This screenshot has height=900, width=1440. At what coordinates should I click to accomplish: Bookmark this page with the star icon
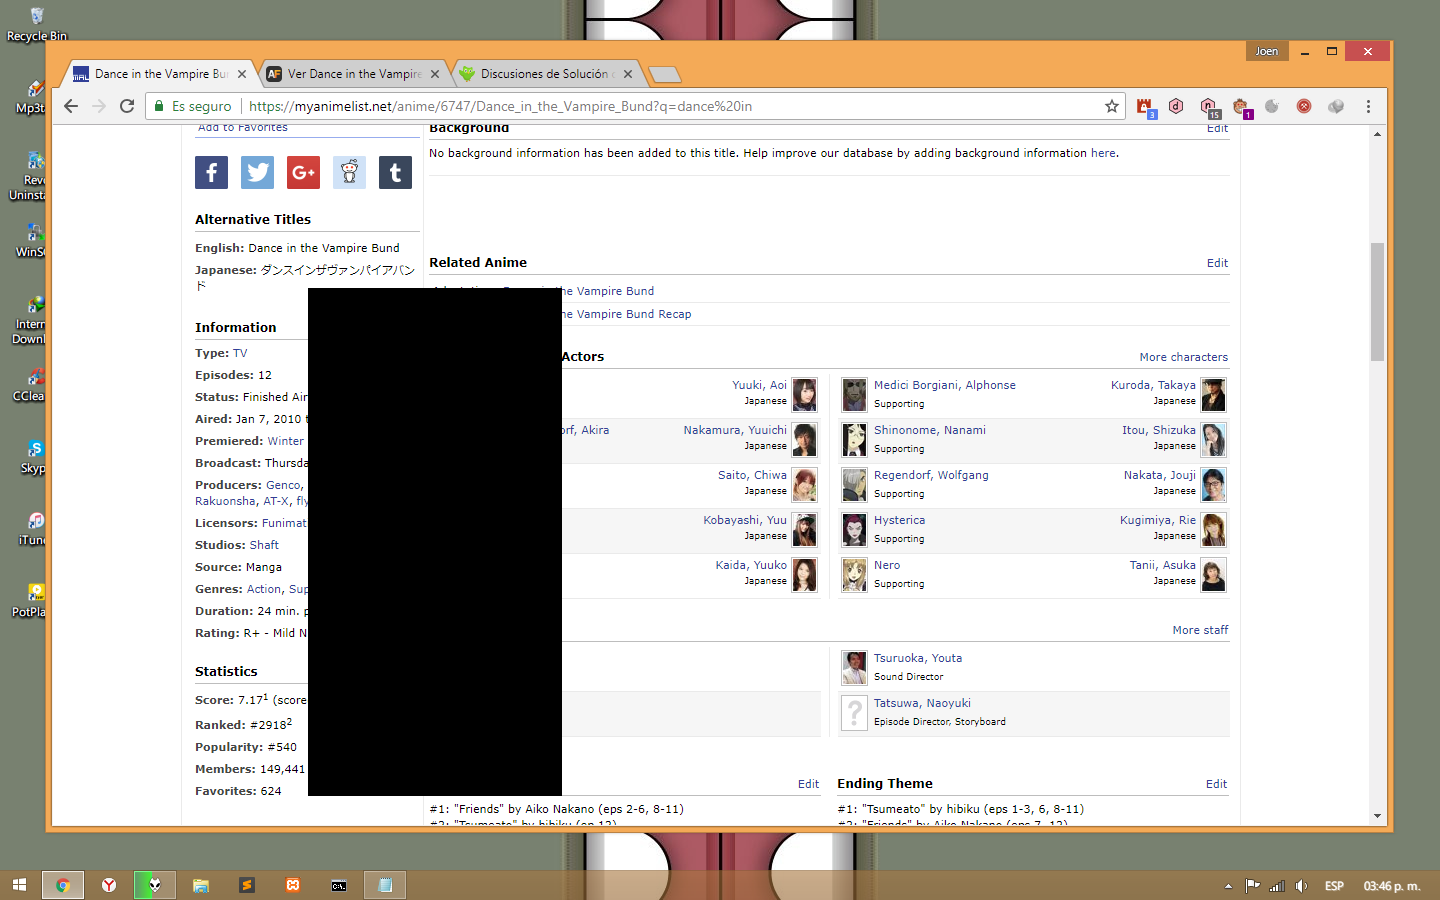[x=1111, y=106]
